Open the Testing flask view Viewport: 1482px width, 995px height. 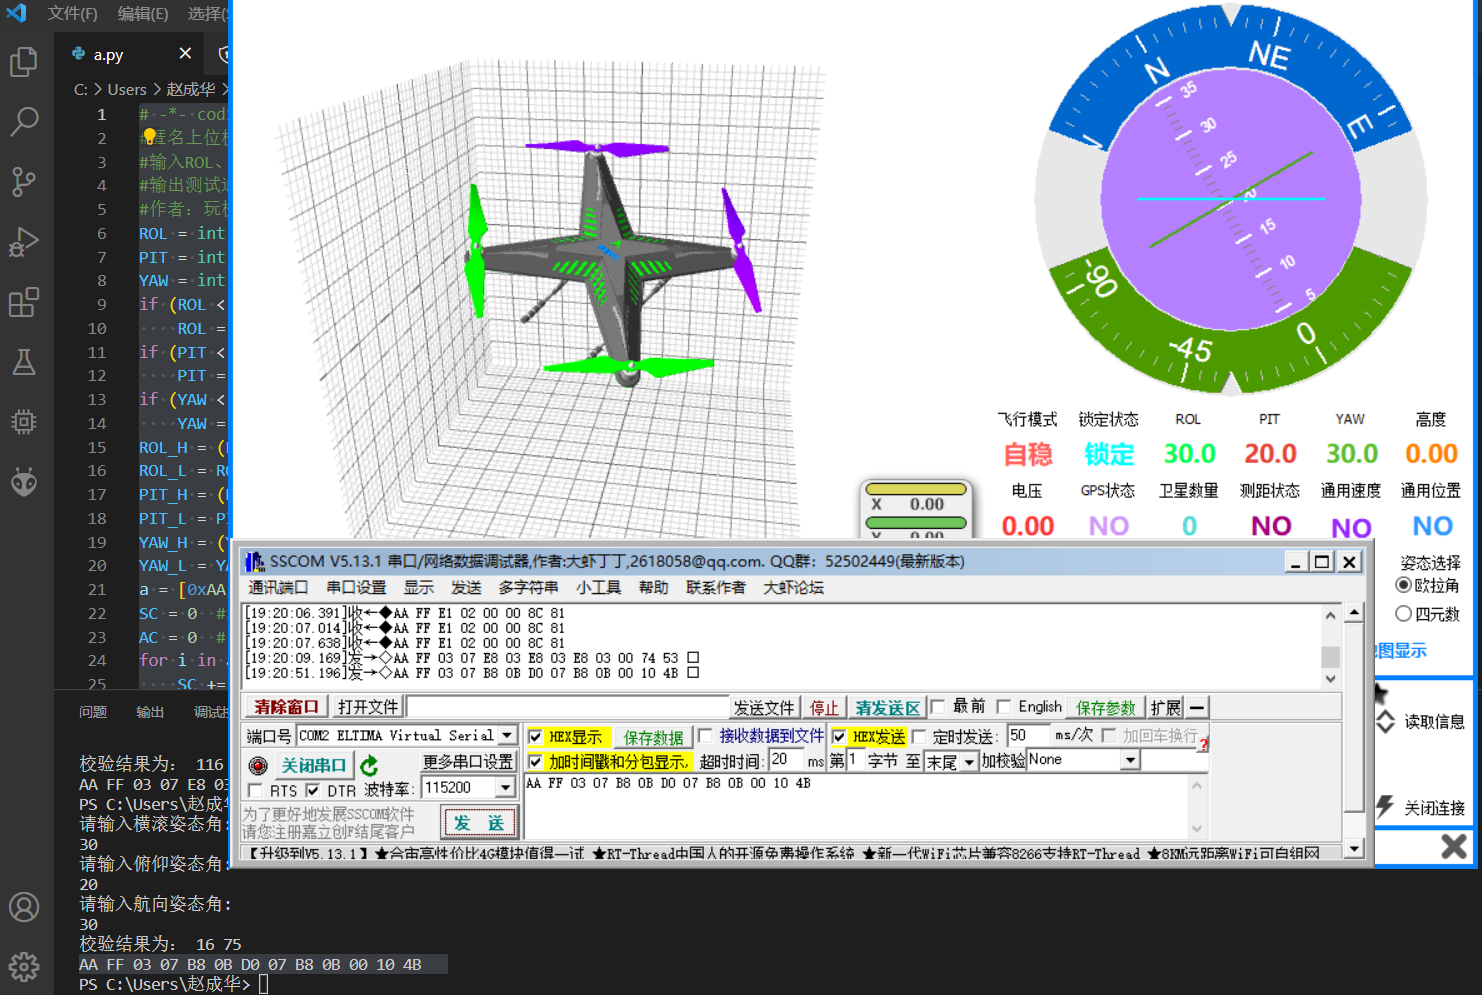(24, 362)
